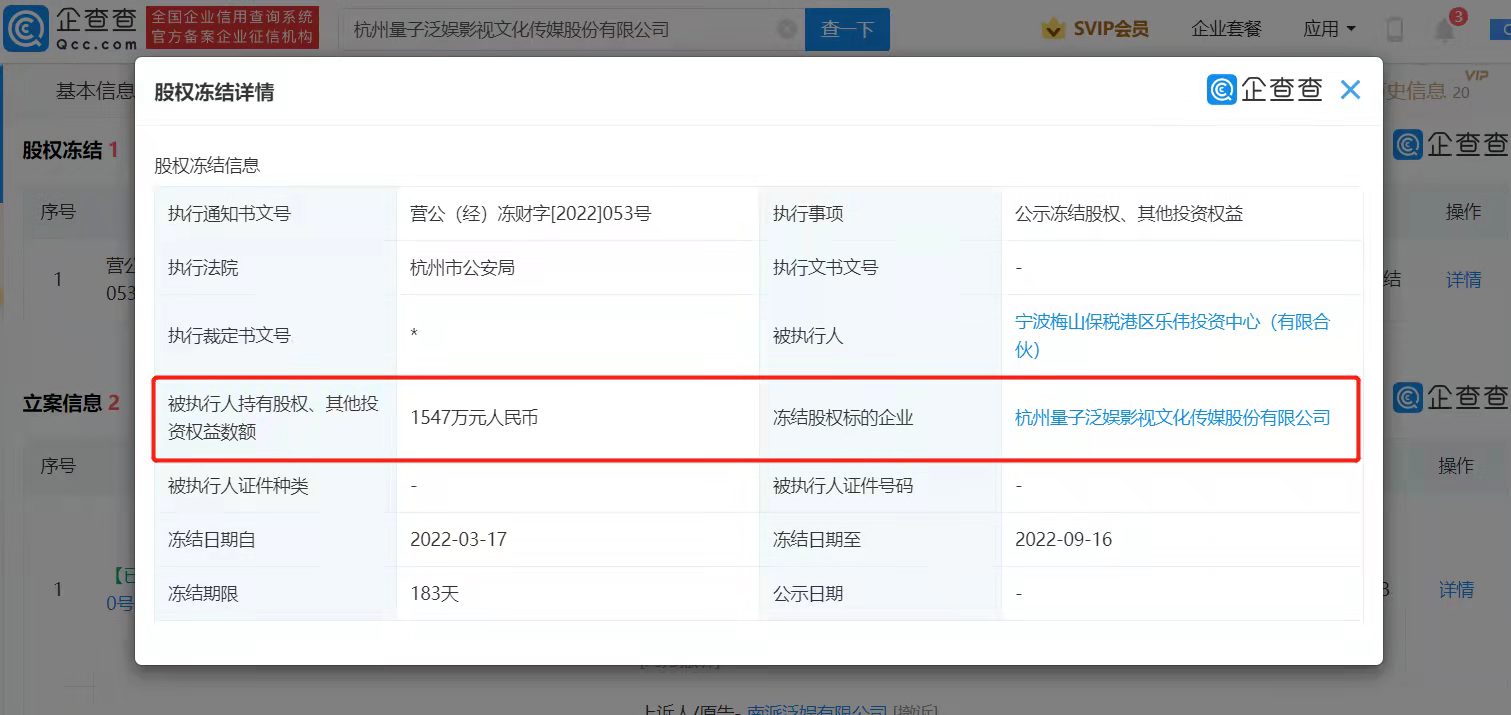This screenshot has width=1511, height=715.
Task: Expand the 应用 dropdown menu
Action: tap(1330, 28)
